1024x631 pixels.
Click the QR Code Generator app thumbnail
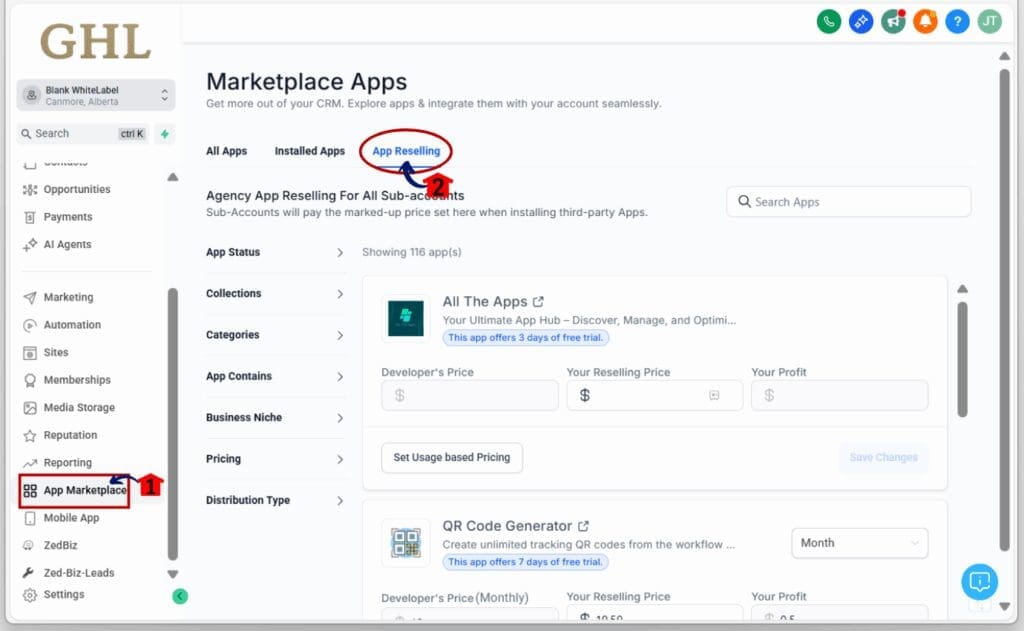tap(406, 543)
